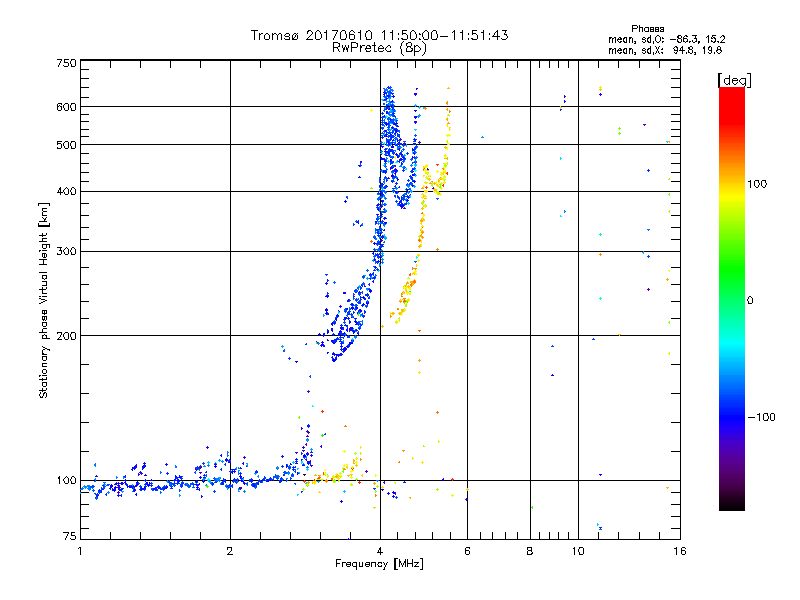800x600 pixels.
Task: Click the 16 tick label on x-axis
Action: 679,551
